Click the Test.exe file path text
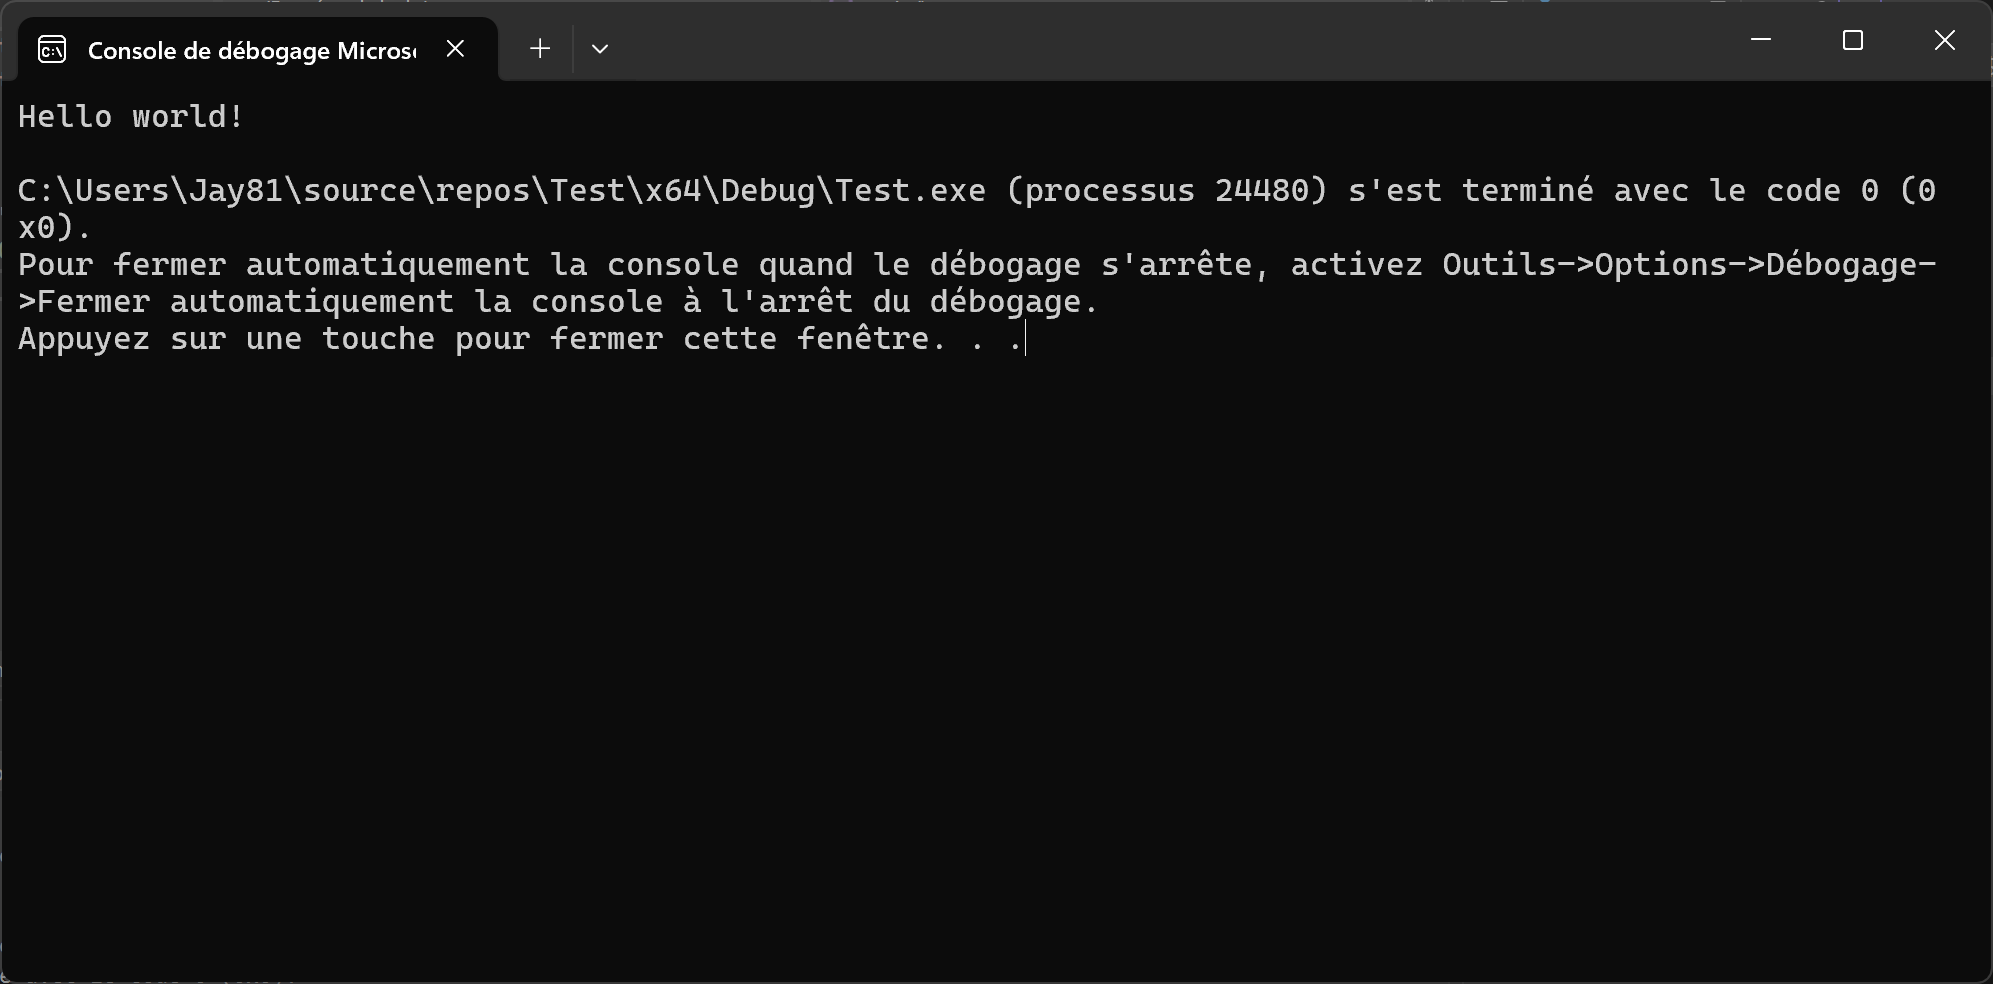 pyautogui.click(x=500, y=191)
